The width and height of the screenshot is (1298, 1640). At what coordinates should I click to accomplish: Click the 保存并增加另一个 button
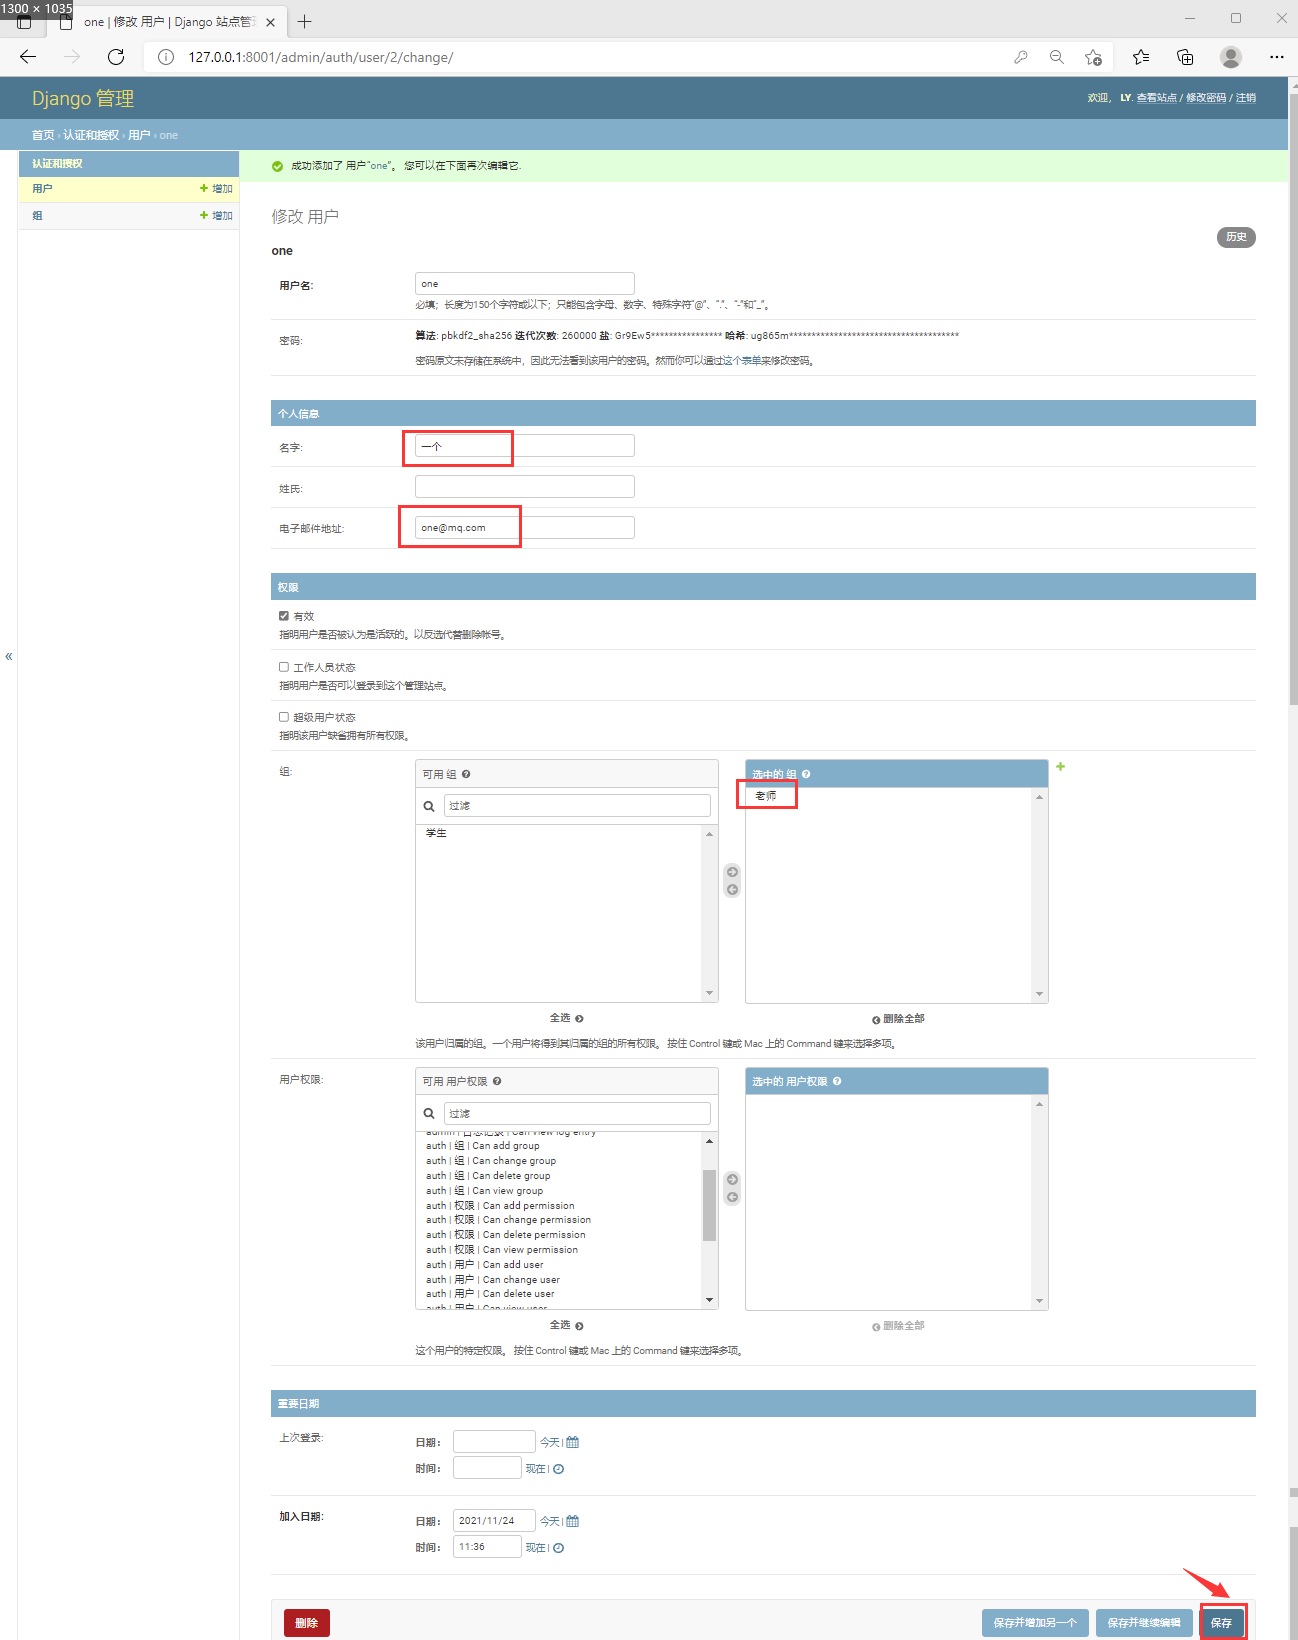point(1035,1623)
